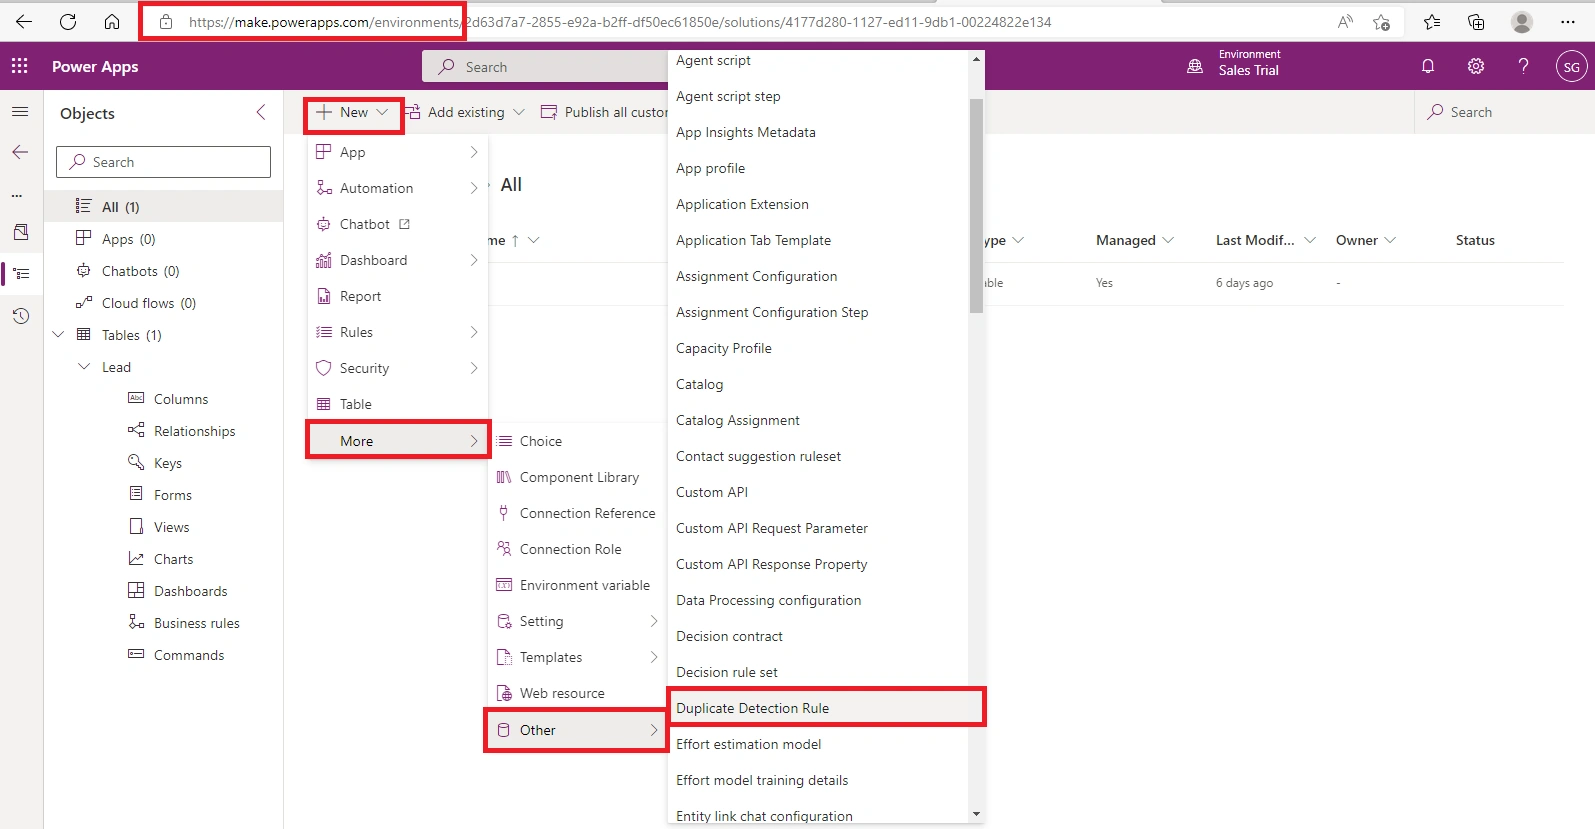Select the objects tree icon in rail

click(21, 273)
